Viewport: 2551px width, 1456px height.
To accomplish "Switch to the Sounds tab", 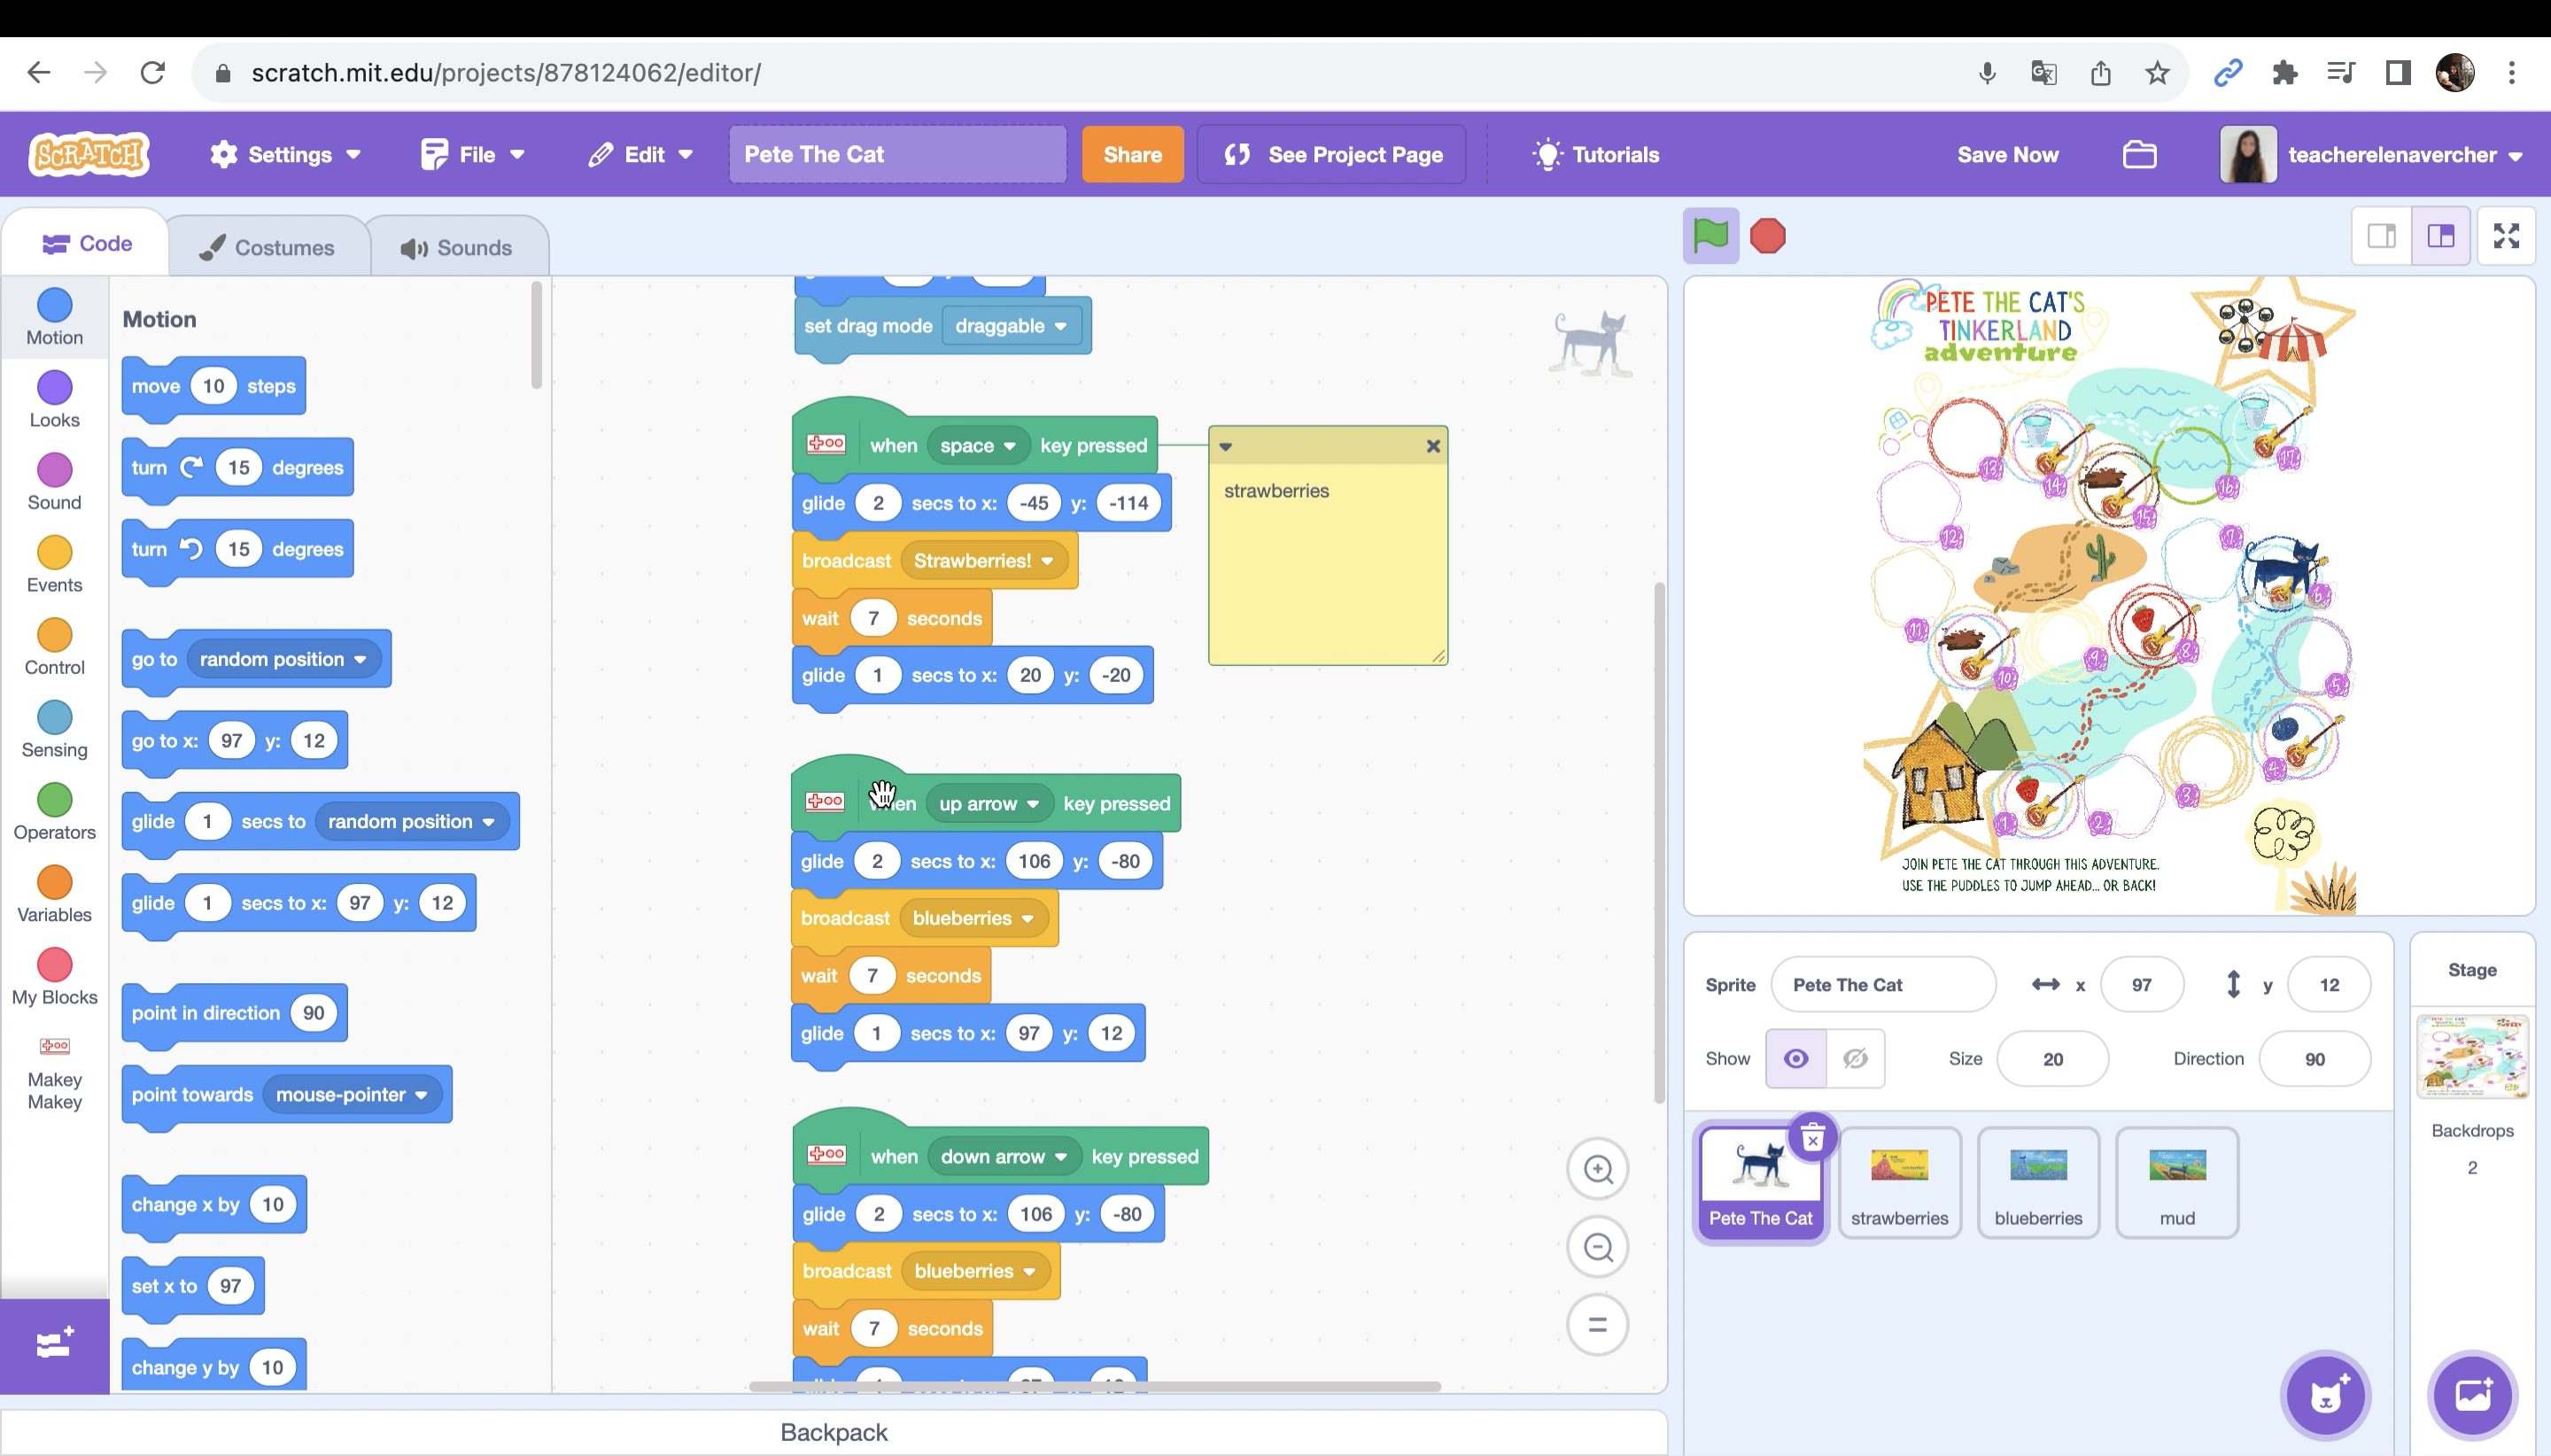I will pos(458,248).
